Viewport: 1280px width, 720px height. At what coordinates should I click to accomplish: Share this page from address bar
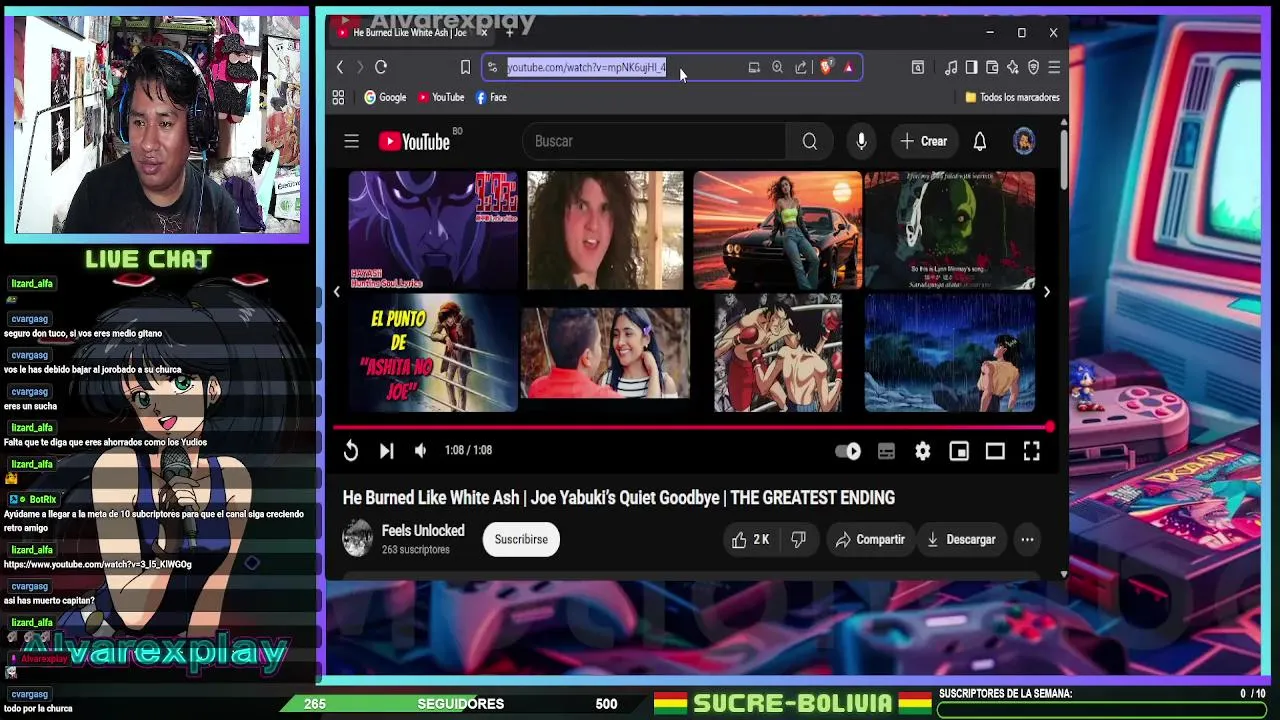click(x=801, y=67)
